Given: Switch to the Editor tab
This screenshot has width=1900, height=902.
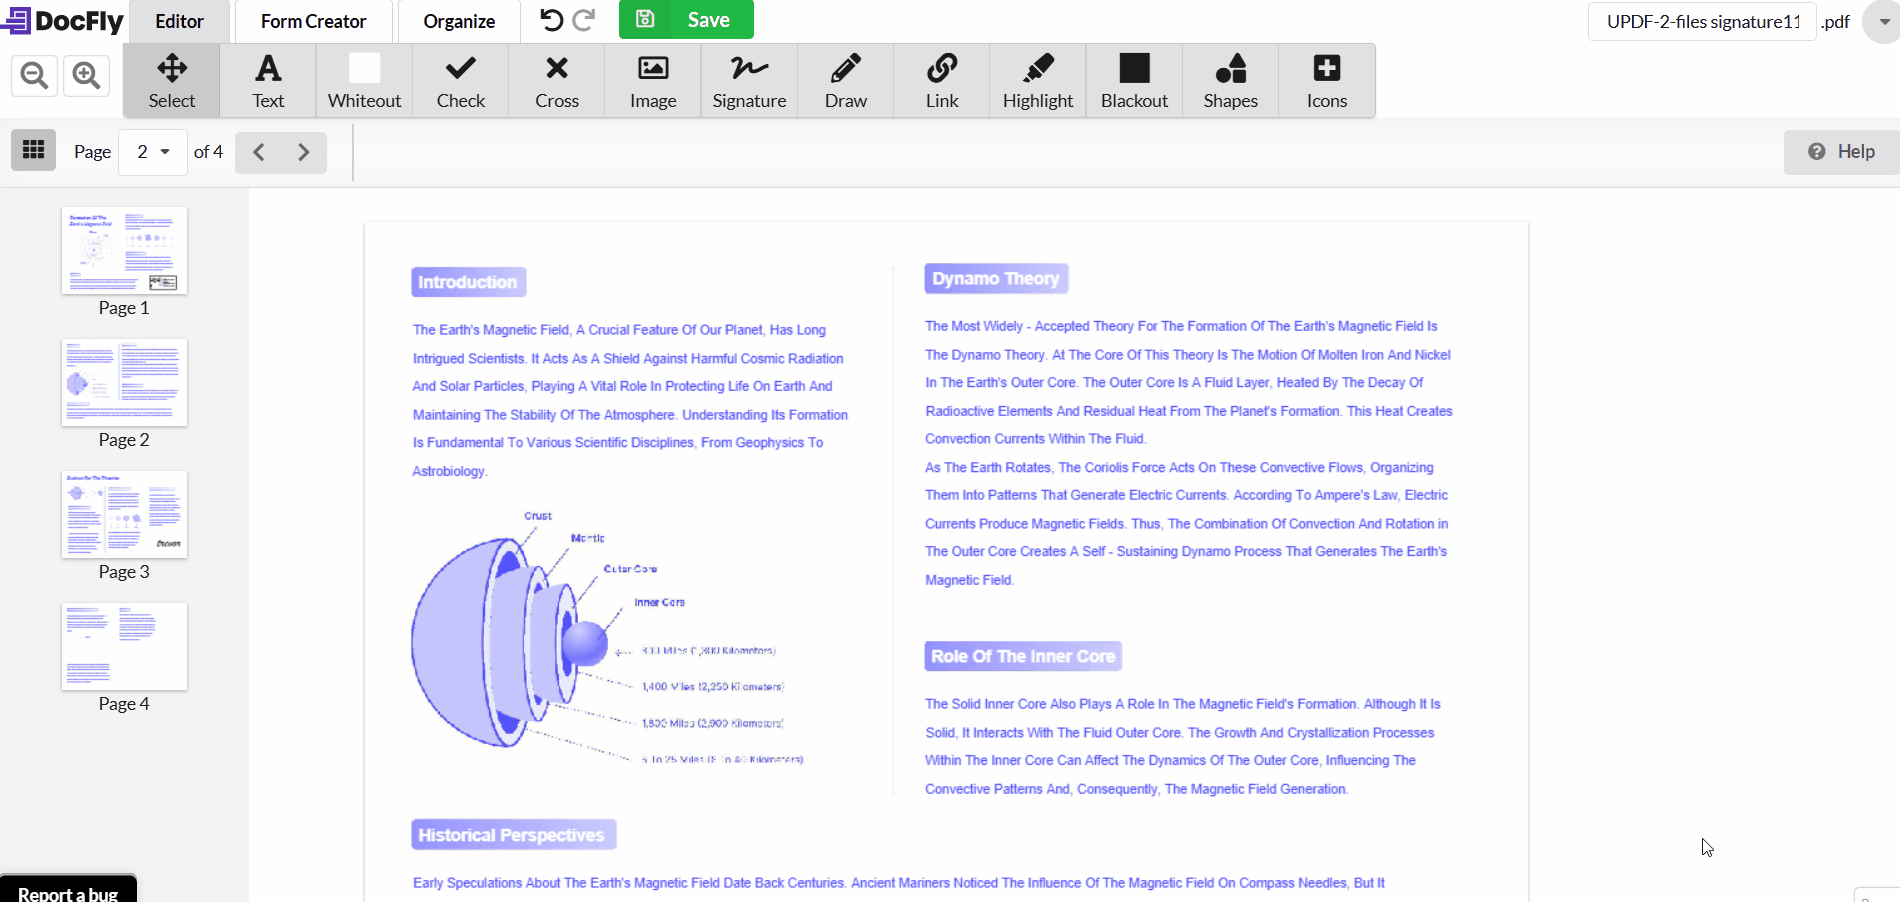Looking at the screenshot, I should click(179, 21).
